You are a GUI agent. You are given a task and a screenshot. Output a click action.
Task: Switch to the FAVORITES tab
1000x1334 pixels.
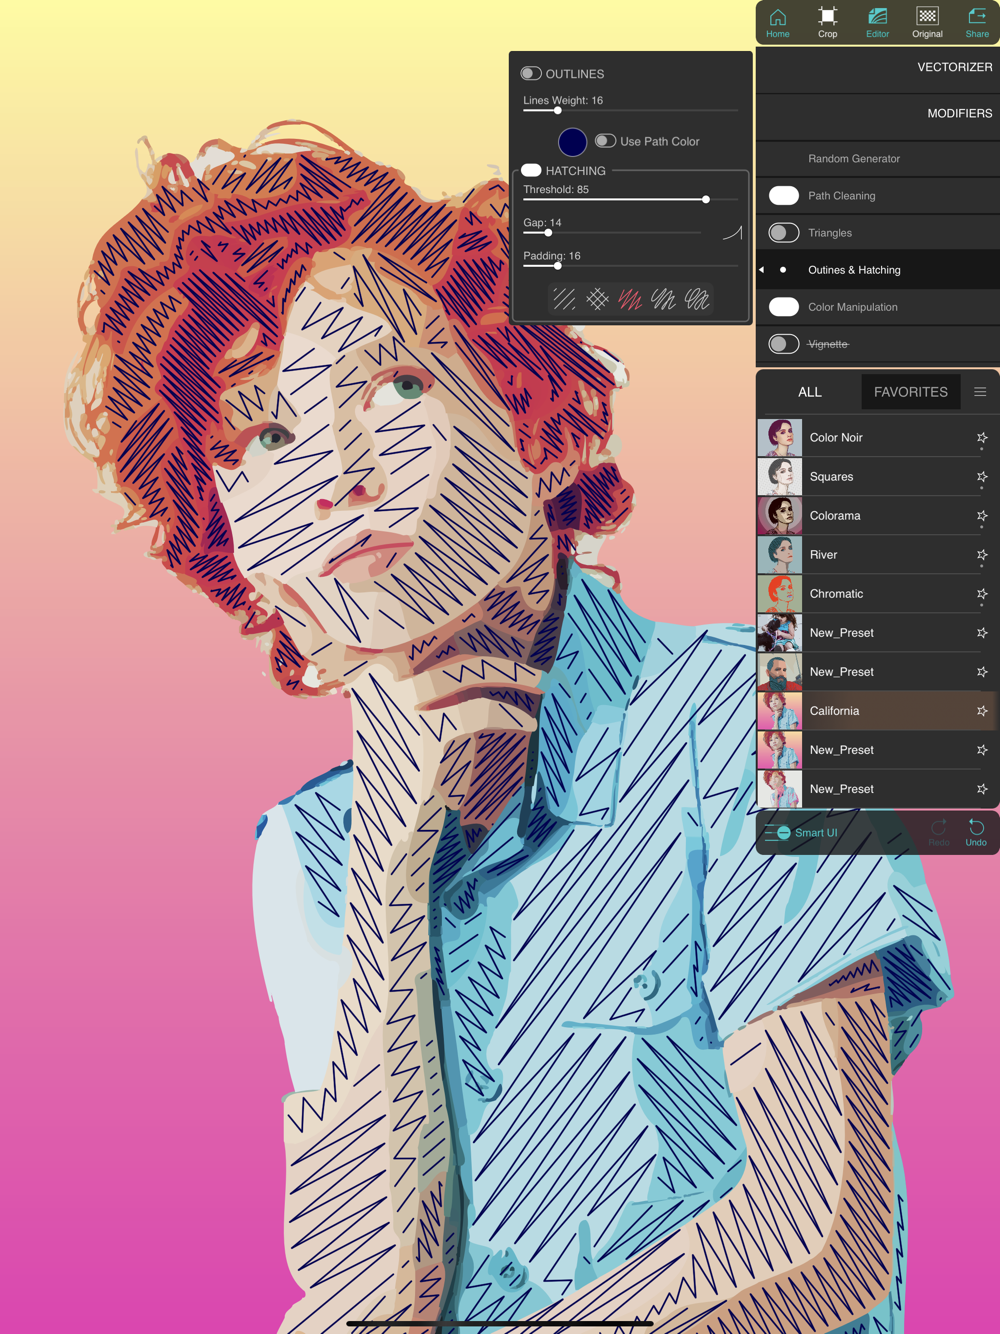tap(911, 392)
